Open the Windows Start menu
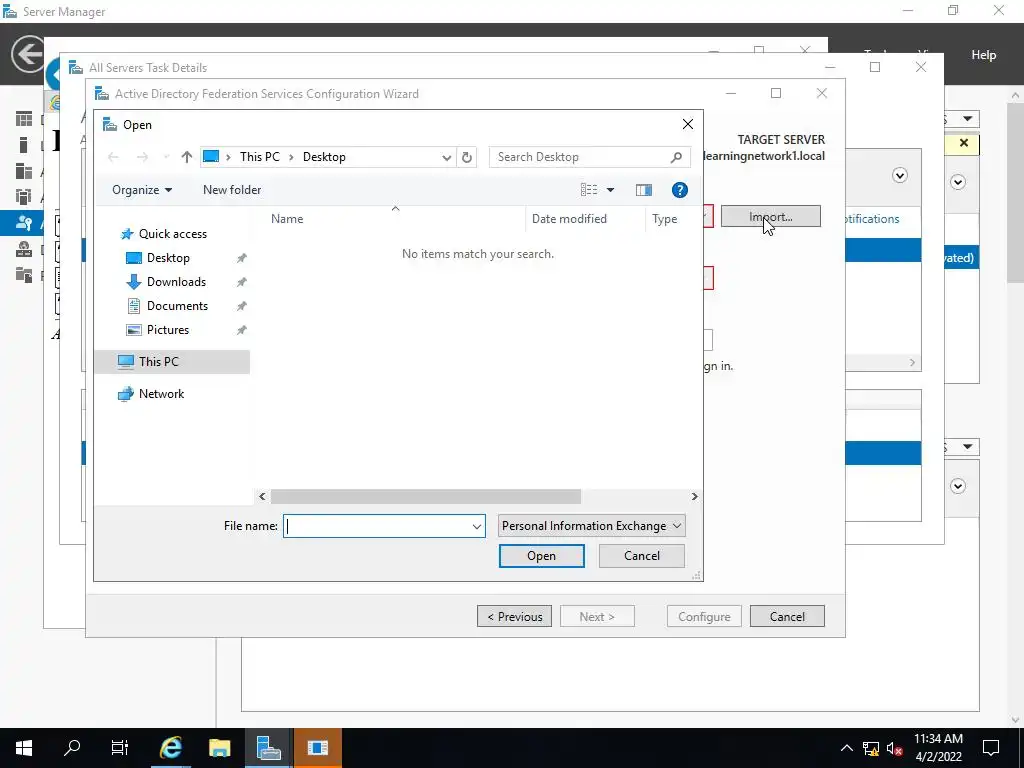 pyautogui.click(x=24, y=748)
